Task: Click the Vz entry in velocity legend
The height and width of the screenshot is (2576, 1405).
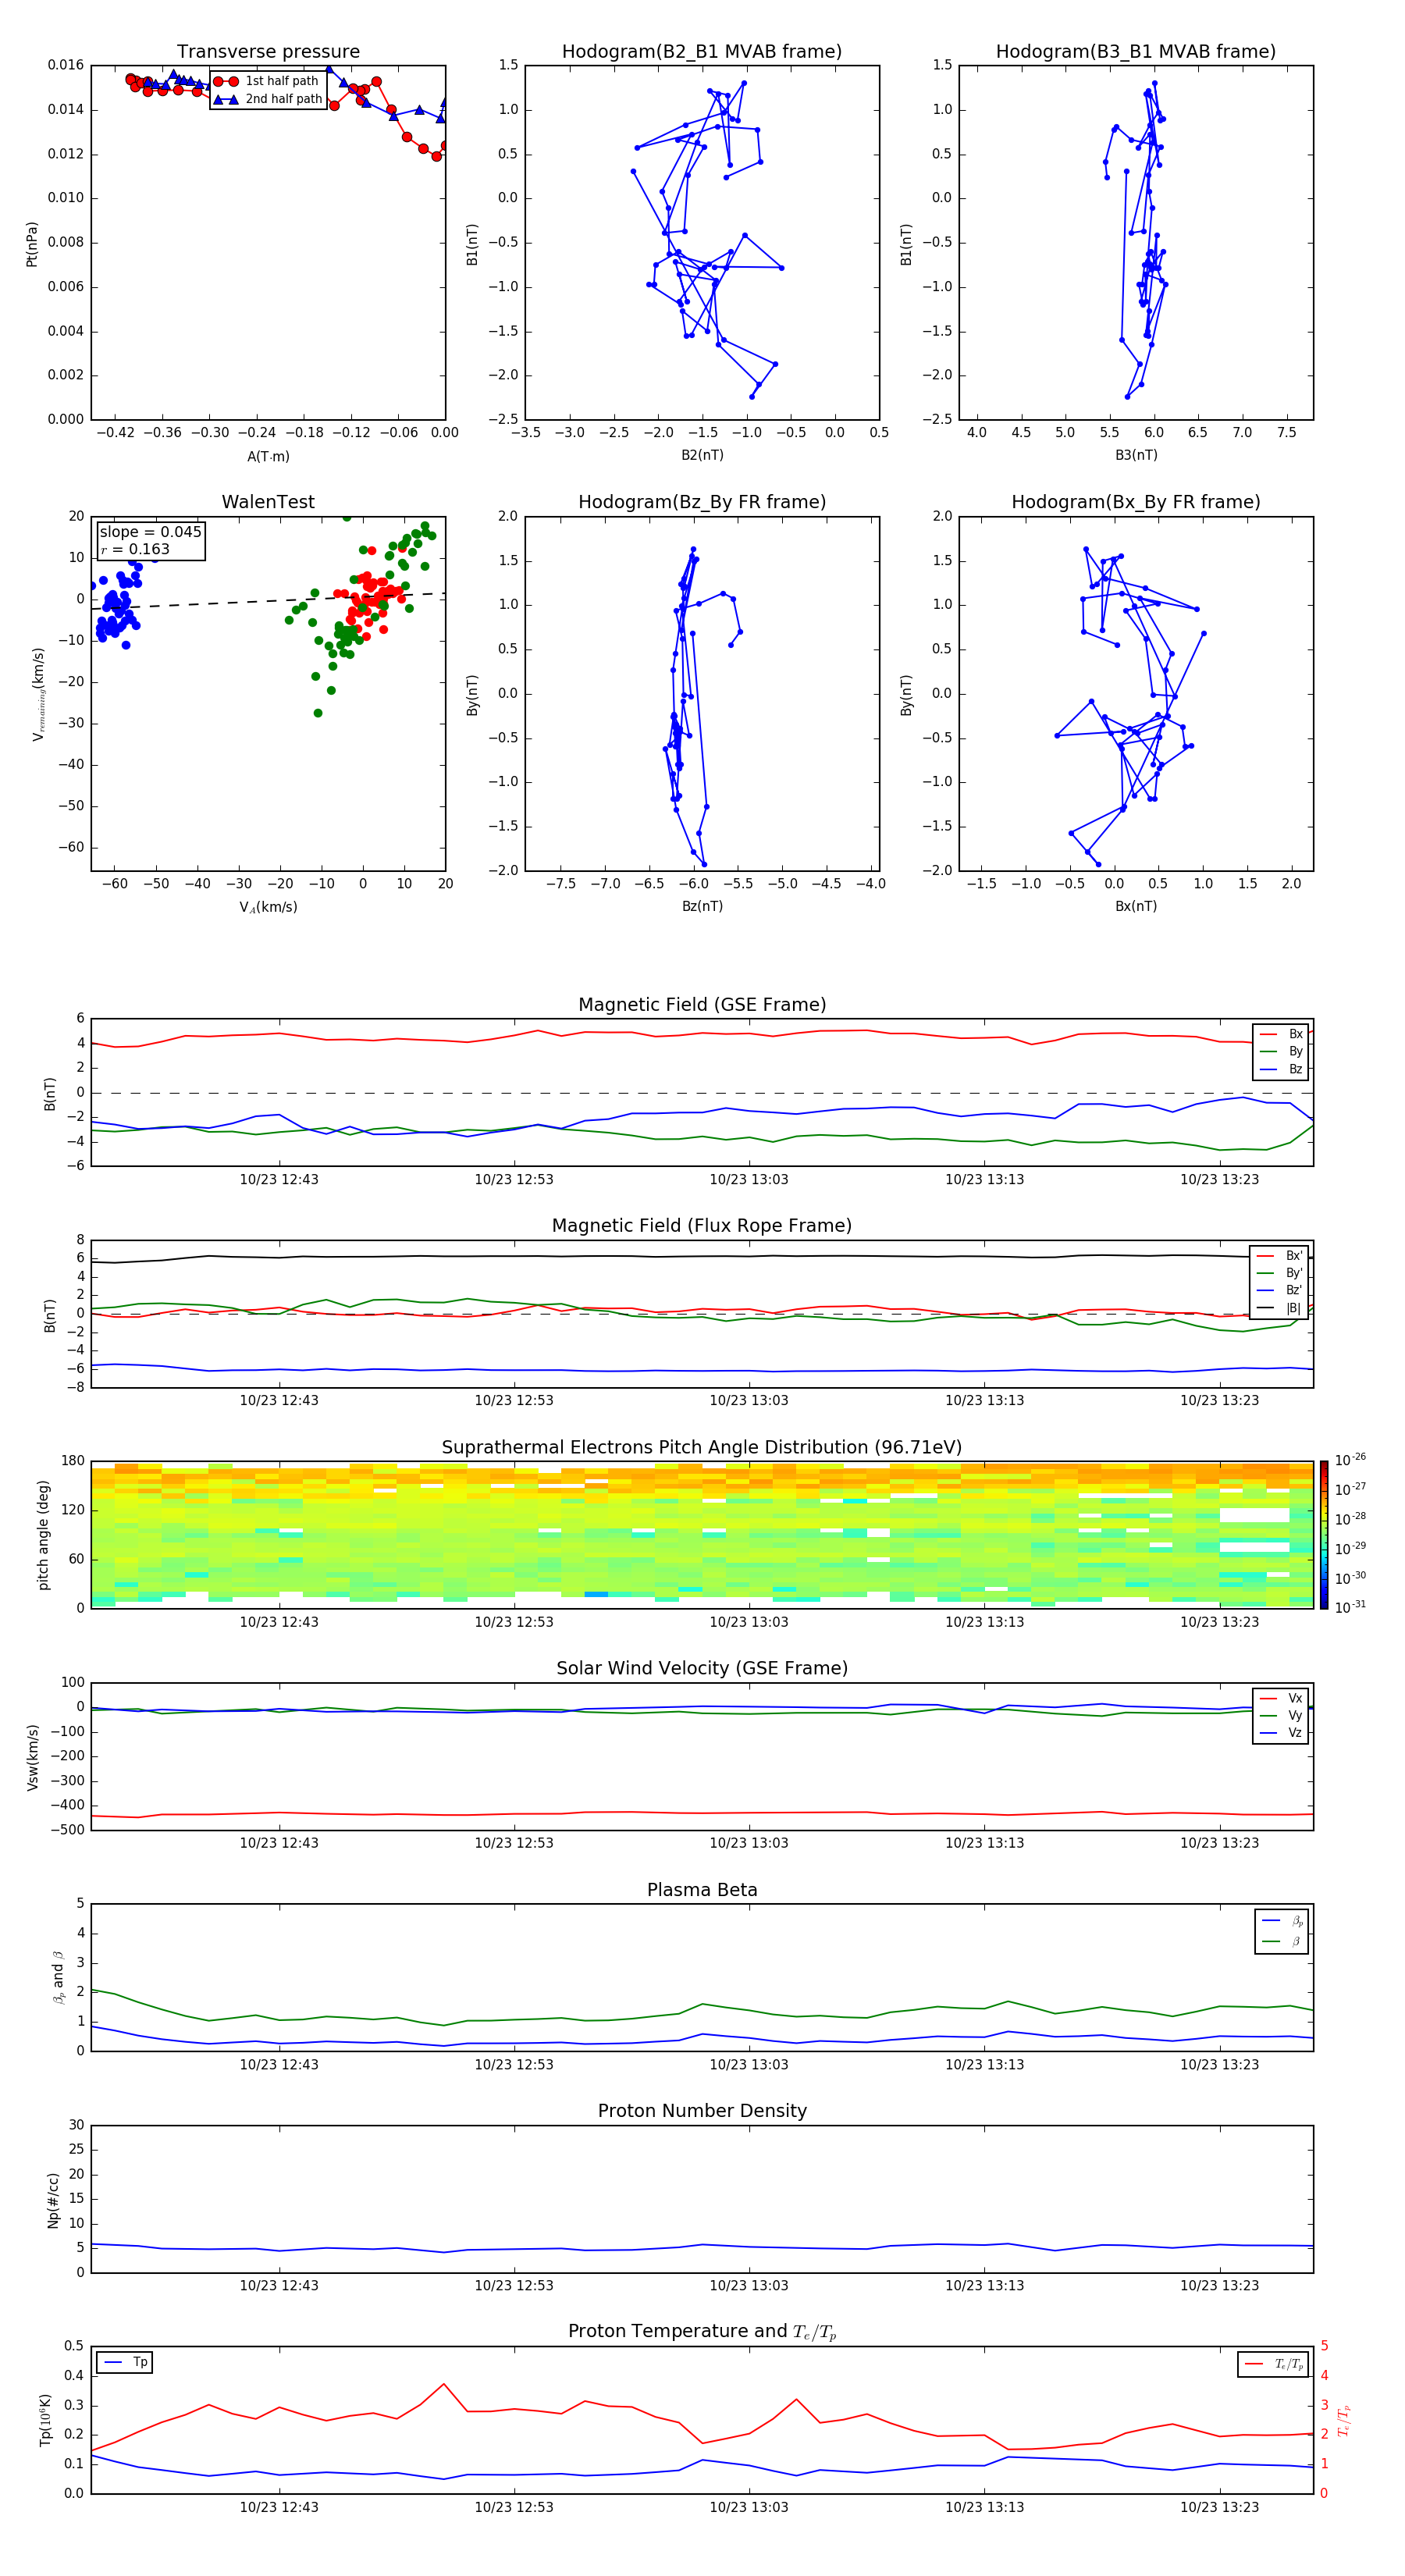Action: pyautogui.click(x=1281, y=1733)
